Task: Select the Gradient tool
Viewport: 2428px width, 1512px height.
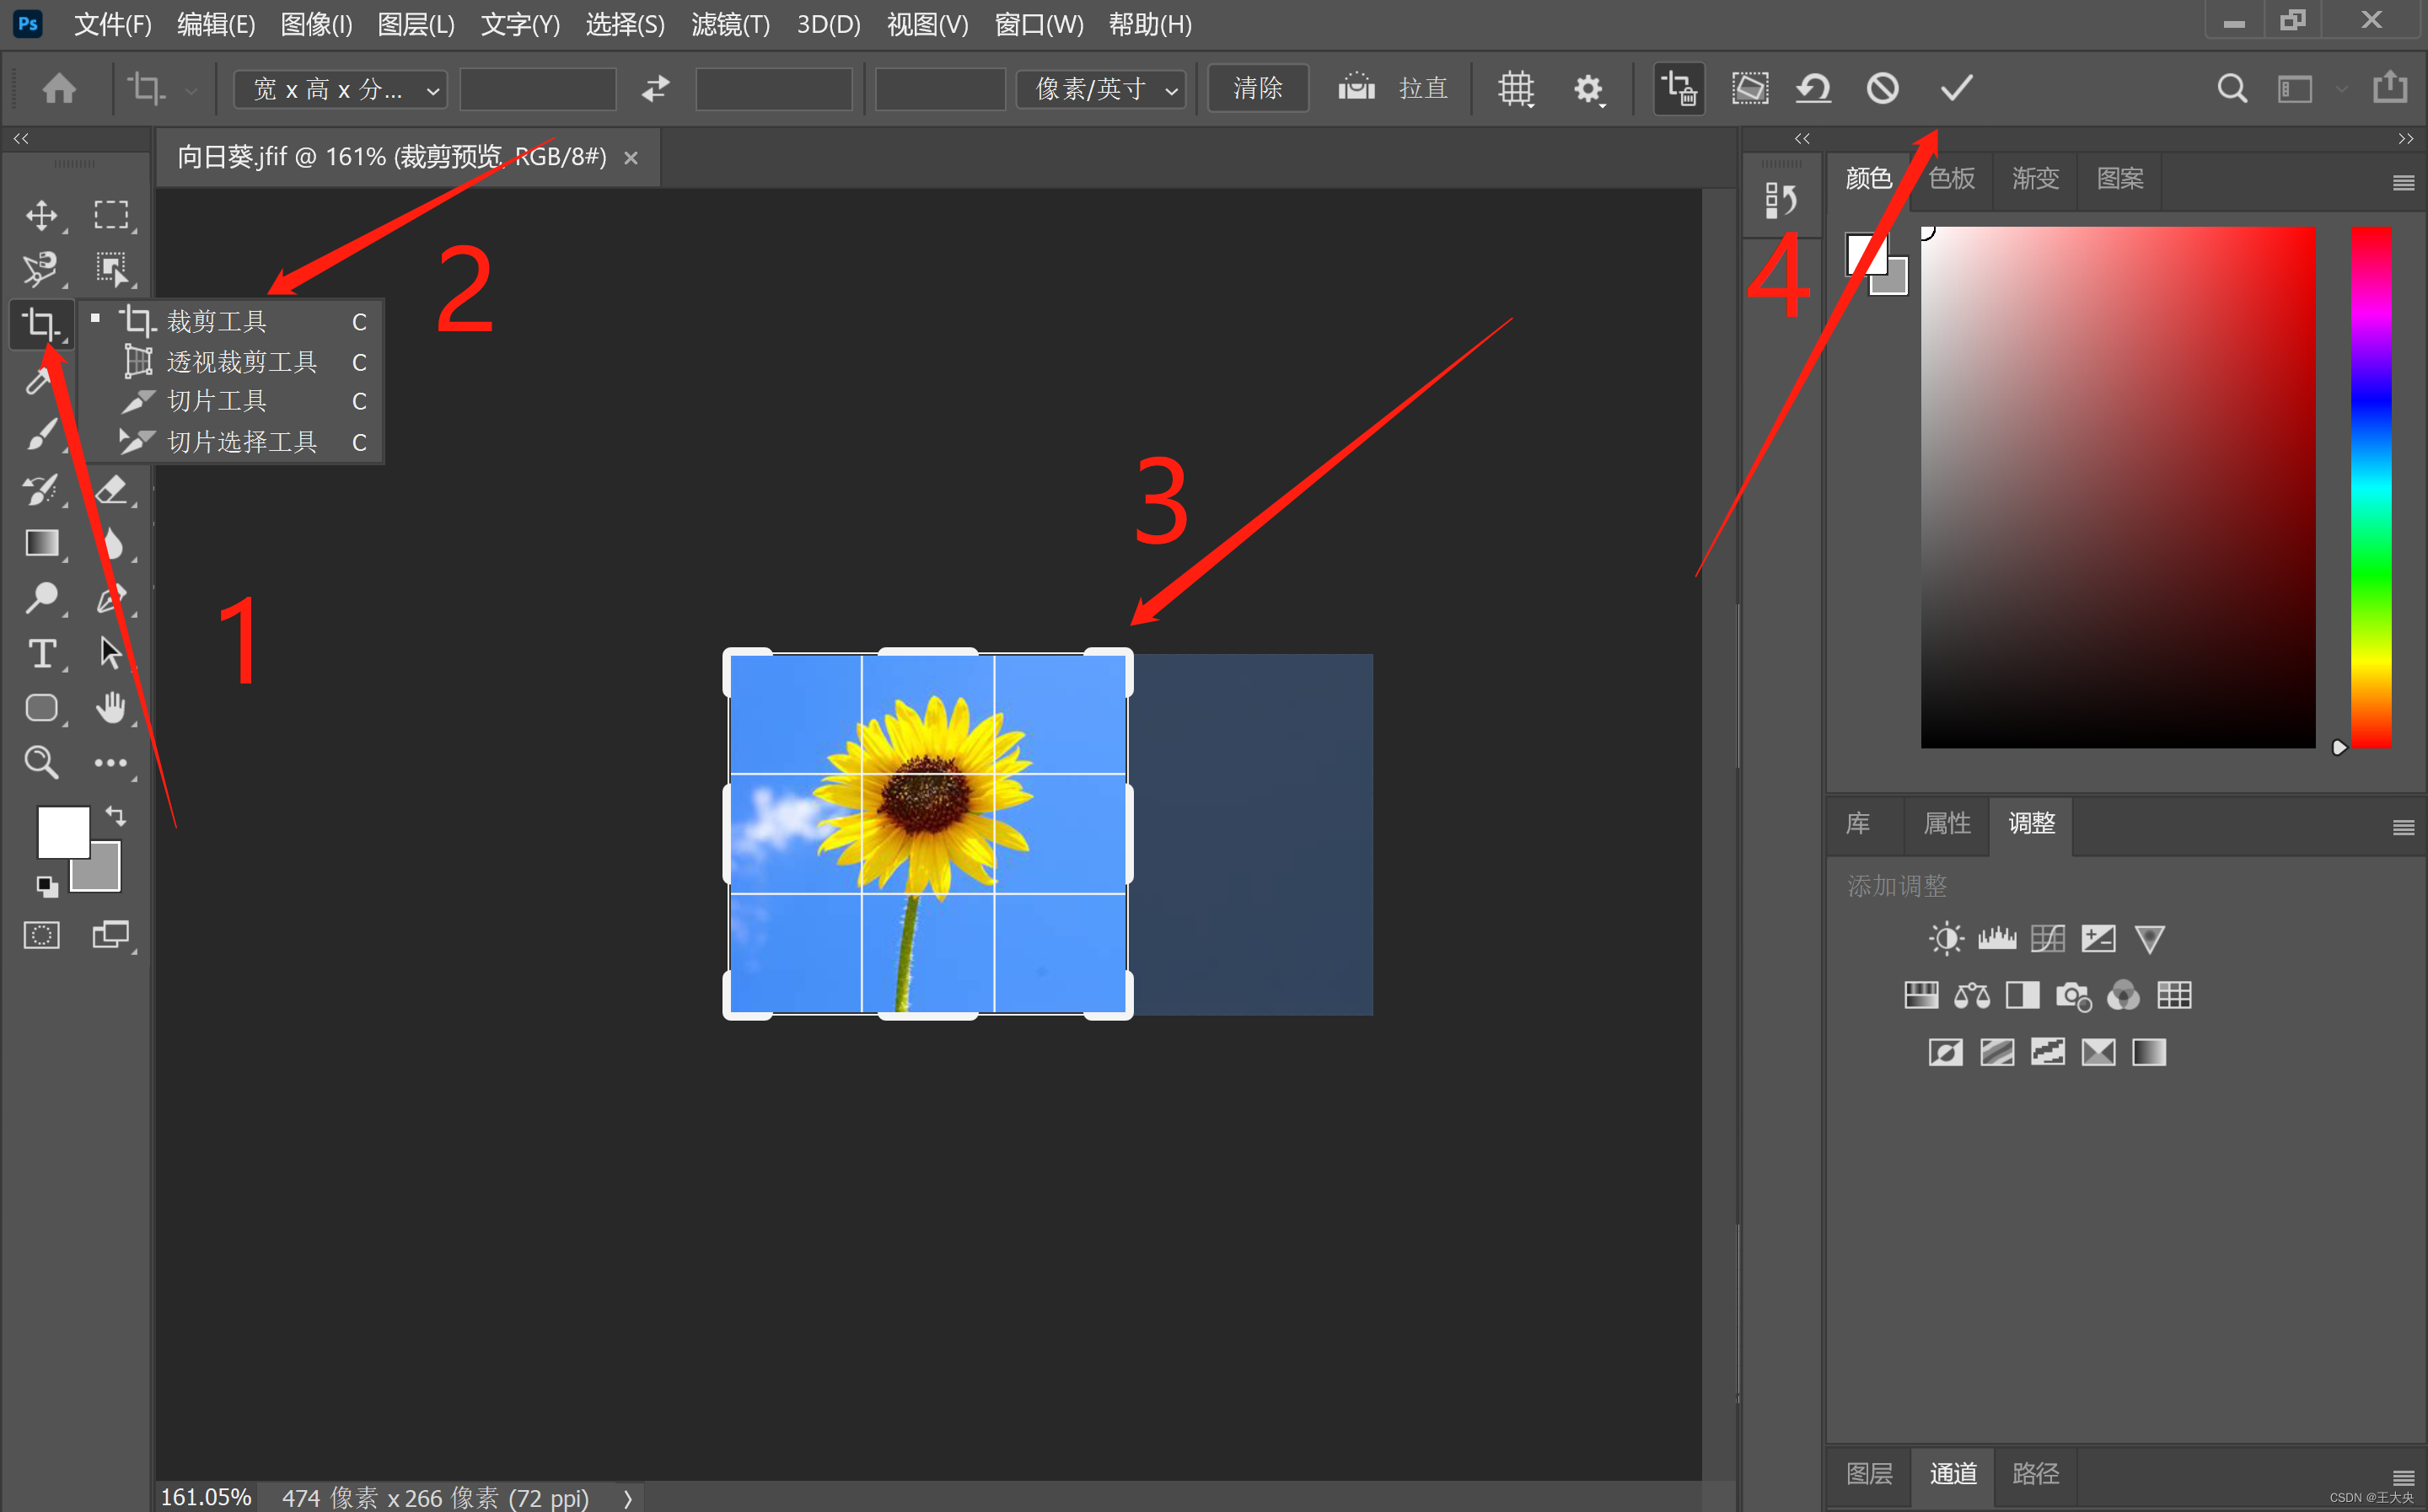Action: pyautogui.click(x=41, y=544)
